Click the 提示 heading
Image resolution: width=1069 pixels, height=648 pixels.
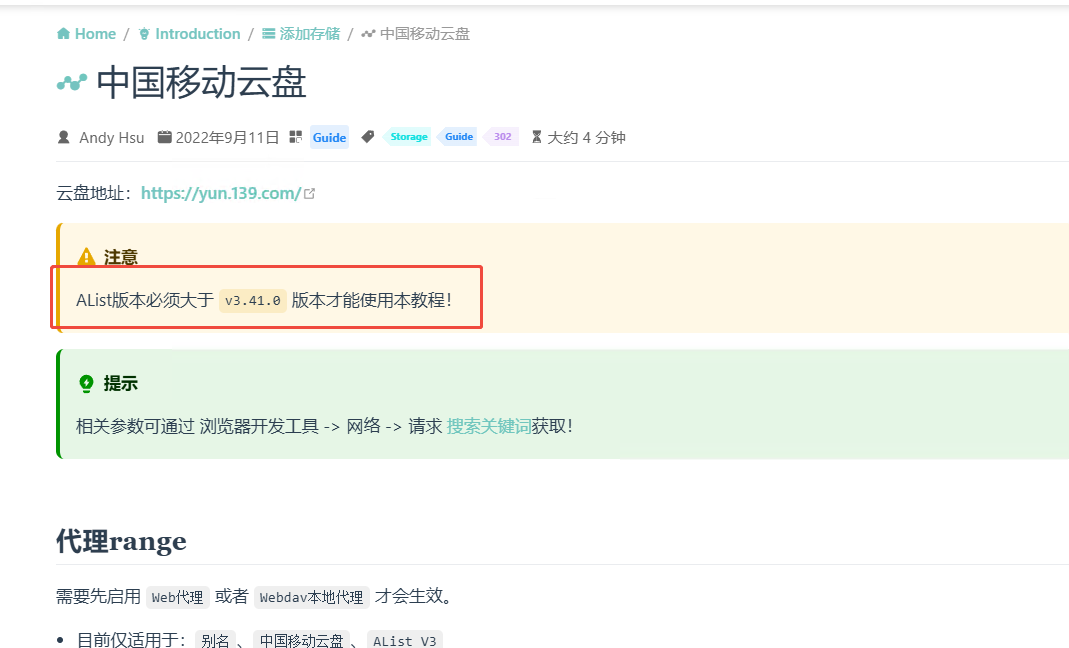tap(121, 383)
